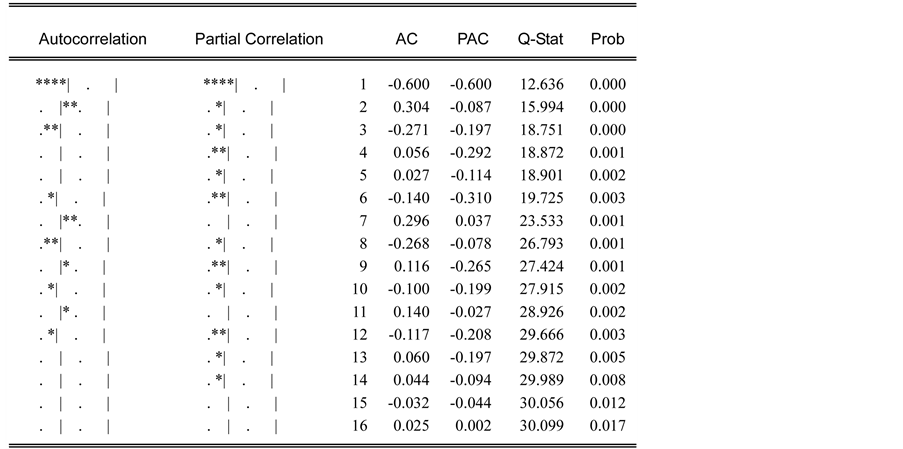
Task: Click the Q-Stat column header
Action: click(540, 39)
